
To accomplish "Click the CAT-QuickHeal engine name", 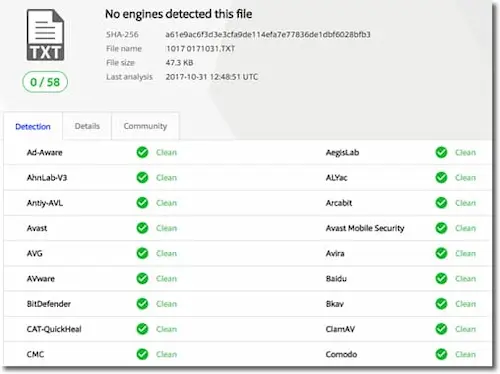I will pos(54,329).
